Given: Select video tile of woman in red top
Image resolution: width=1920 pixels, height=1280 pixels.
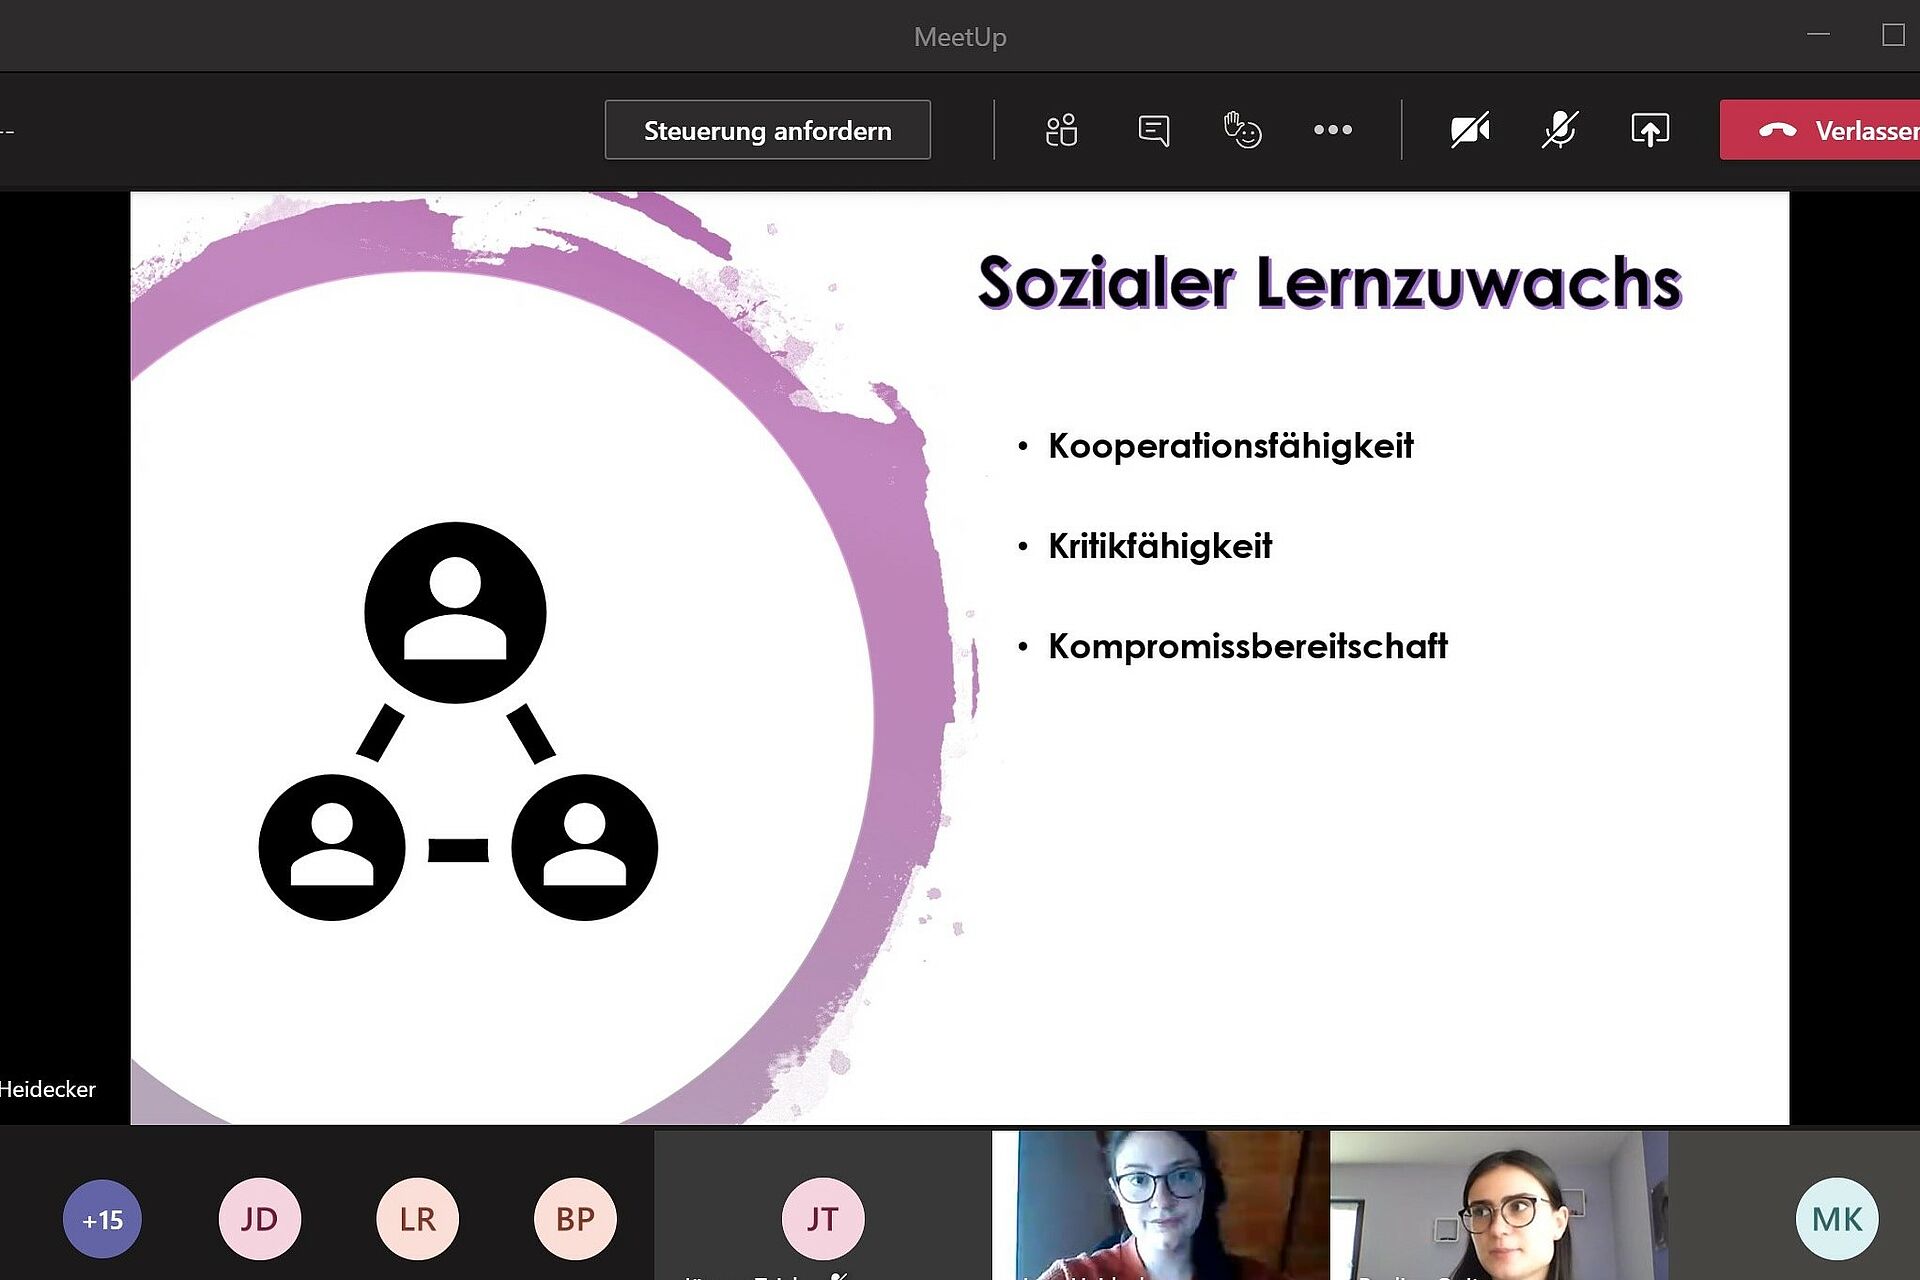Looking at the screenshot, I should 1160,1206.
